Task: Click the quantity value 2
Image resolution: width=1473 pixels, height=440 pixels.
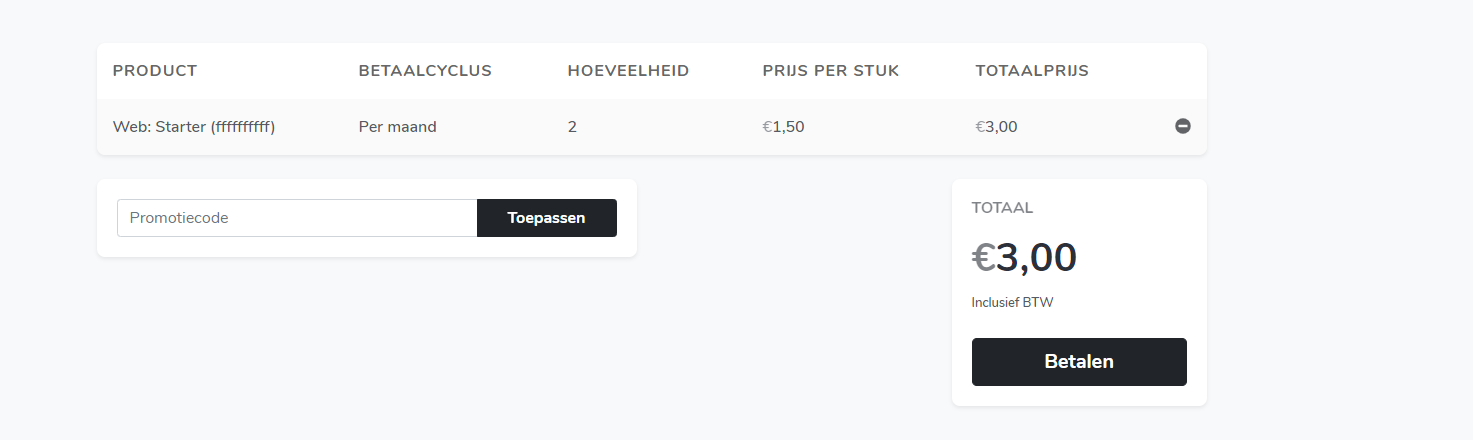Action: [572, 127]
